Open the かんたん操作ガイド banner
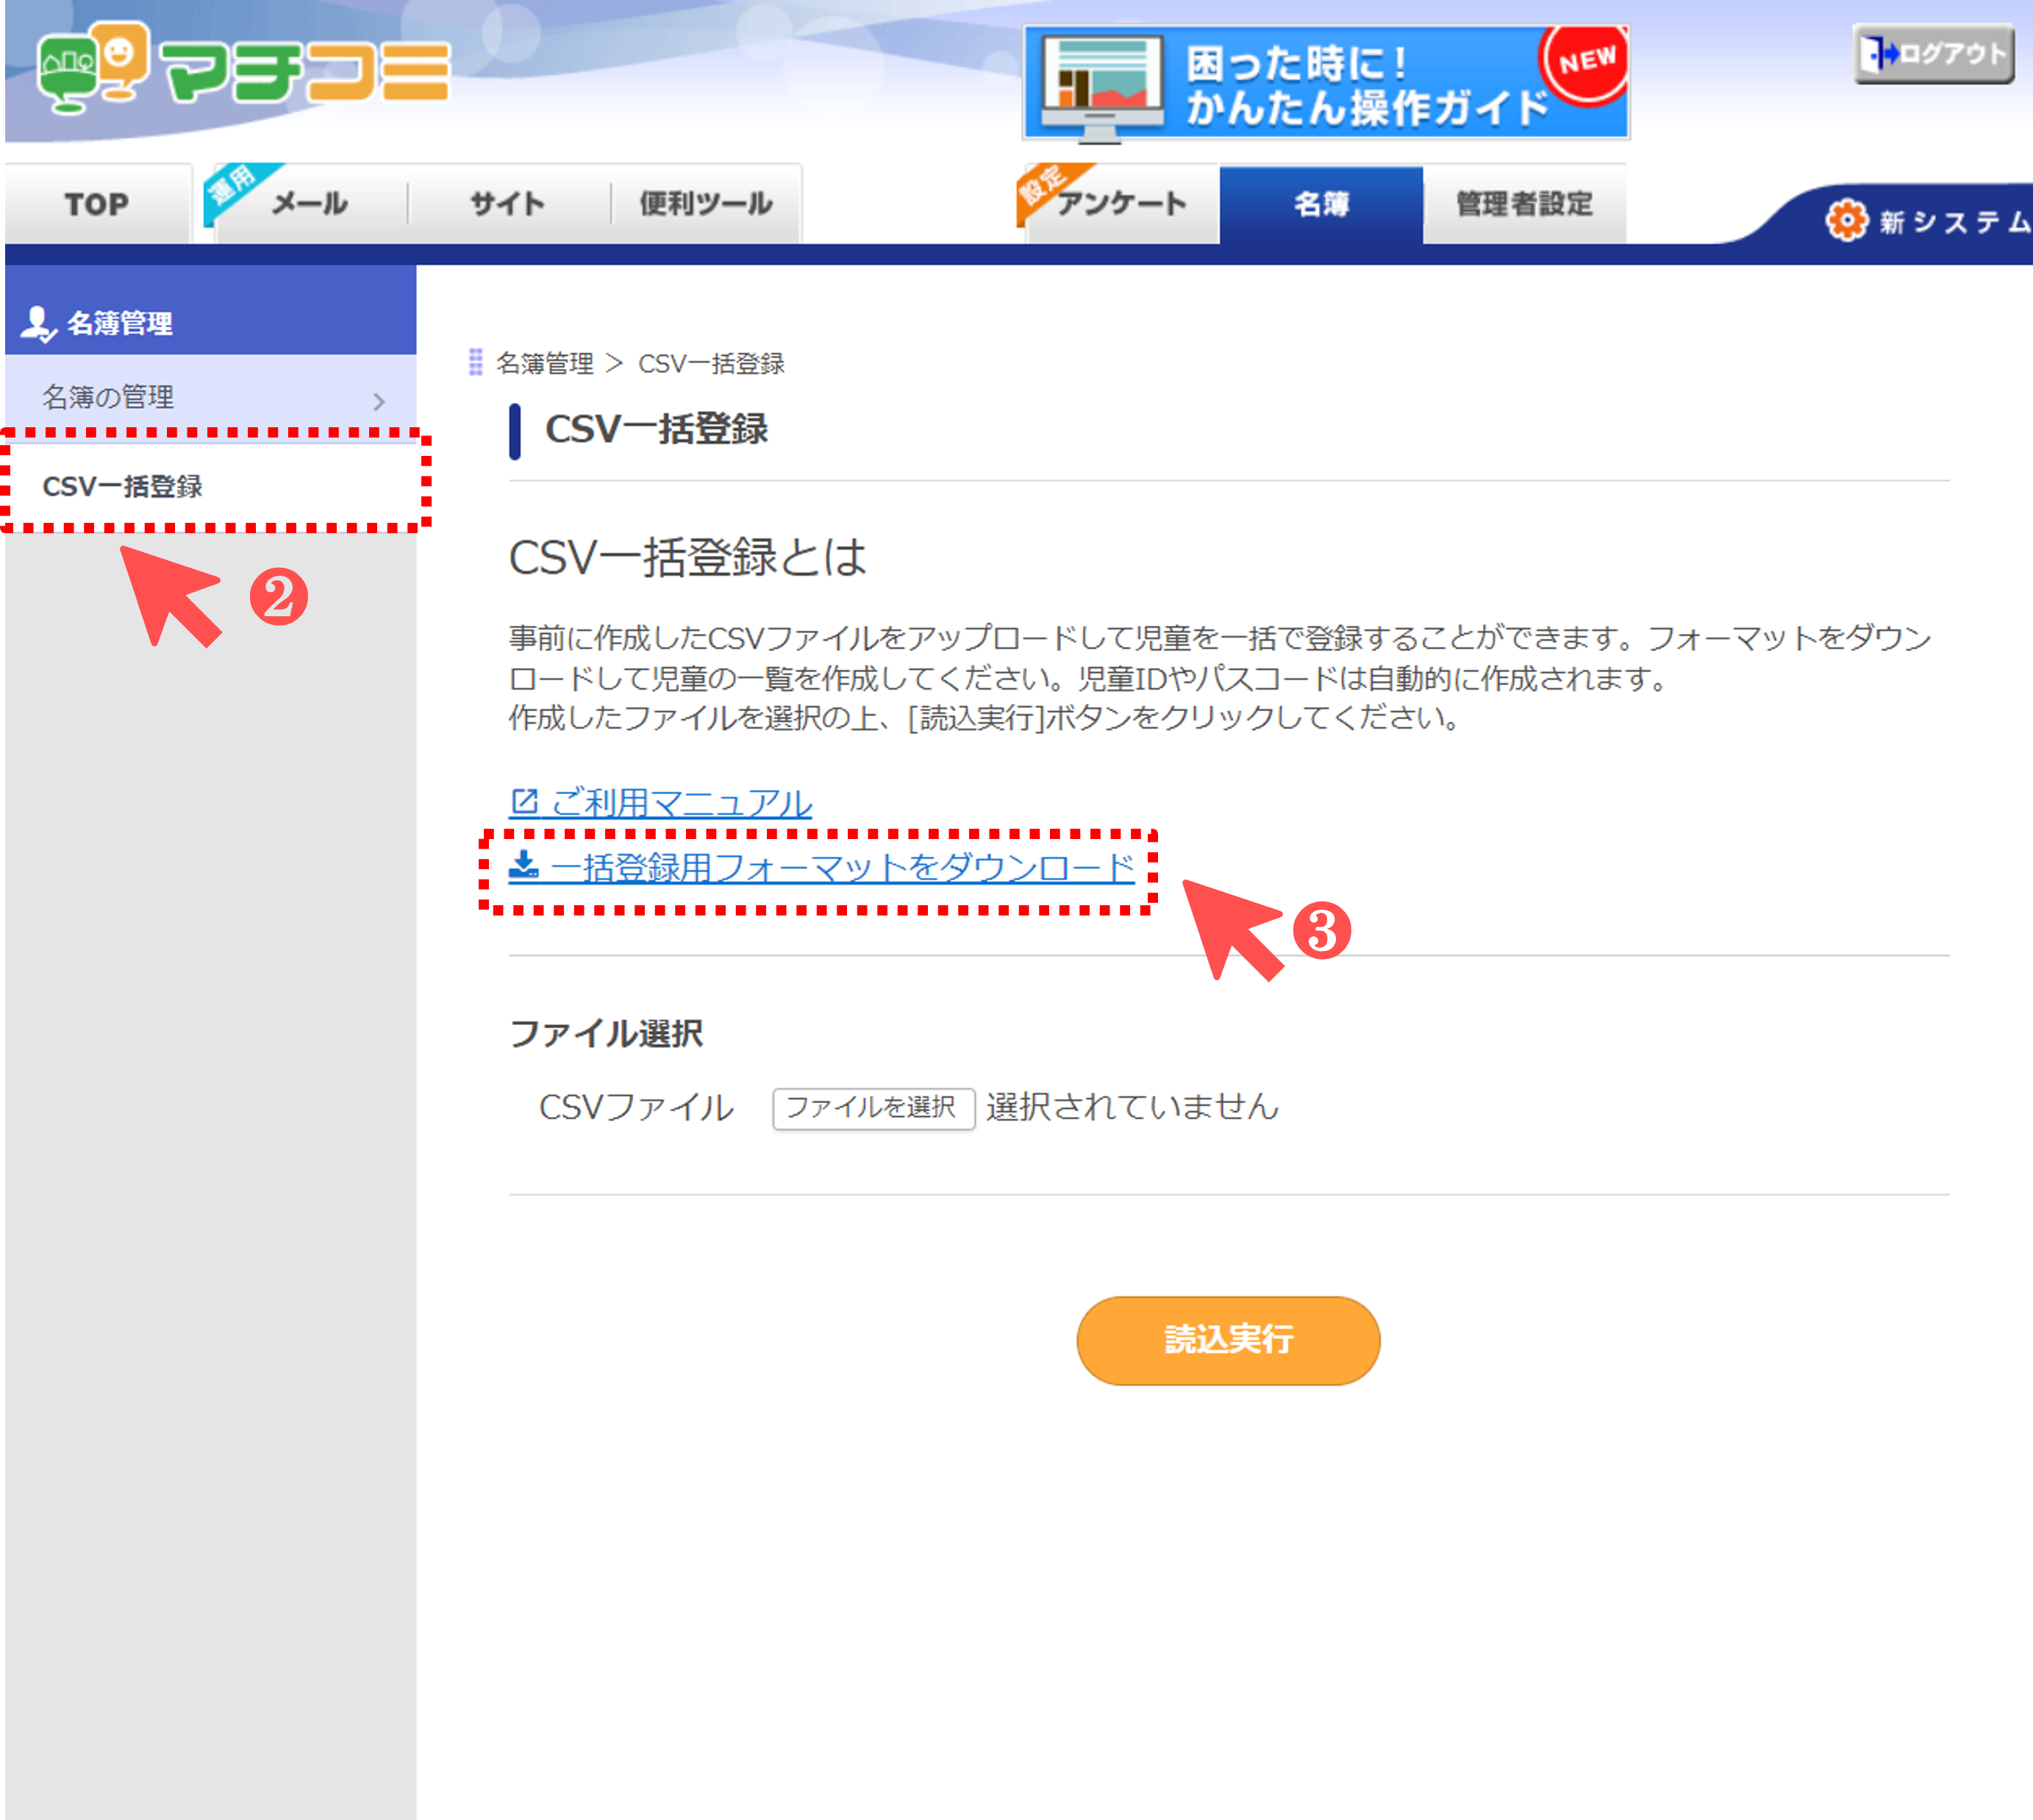2033x1820 pixels. [x=1326, y=83]
